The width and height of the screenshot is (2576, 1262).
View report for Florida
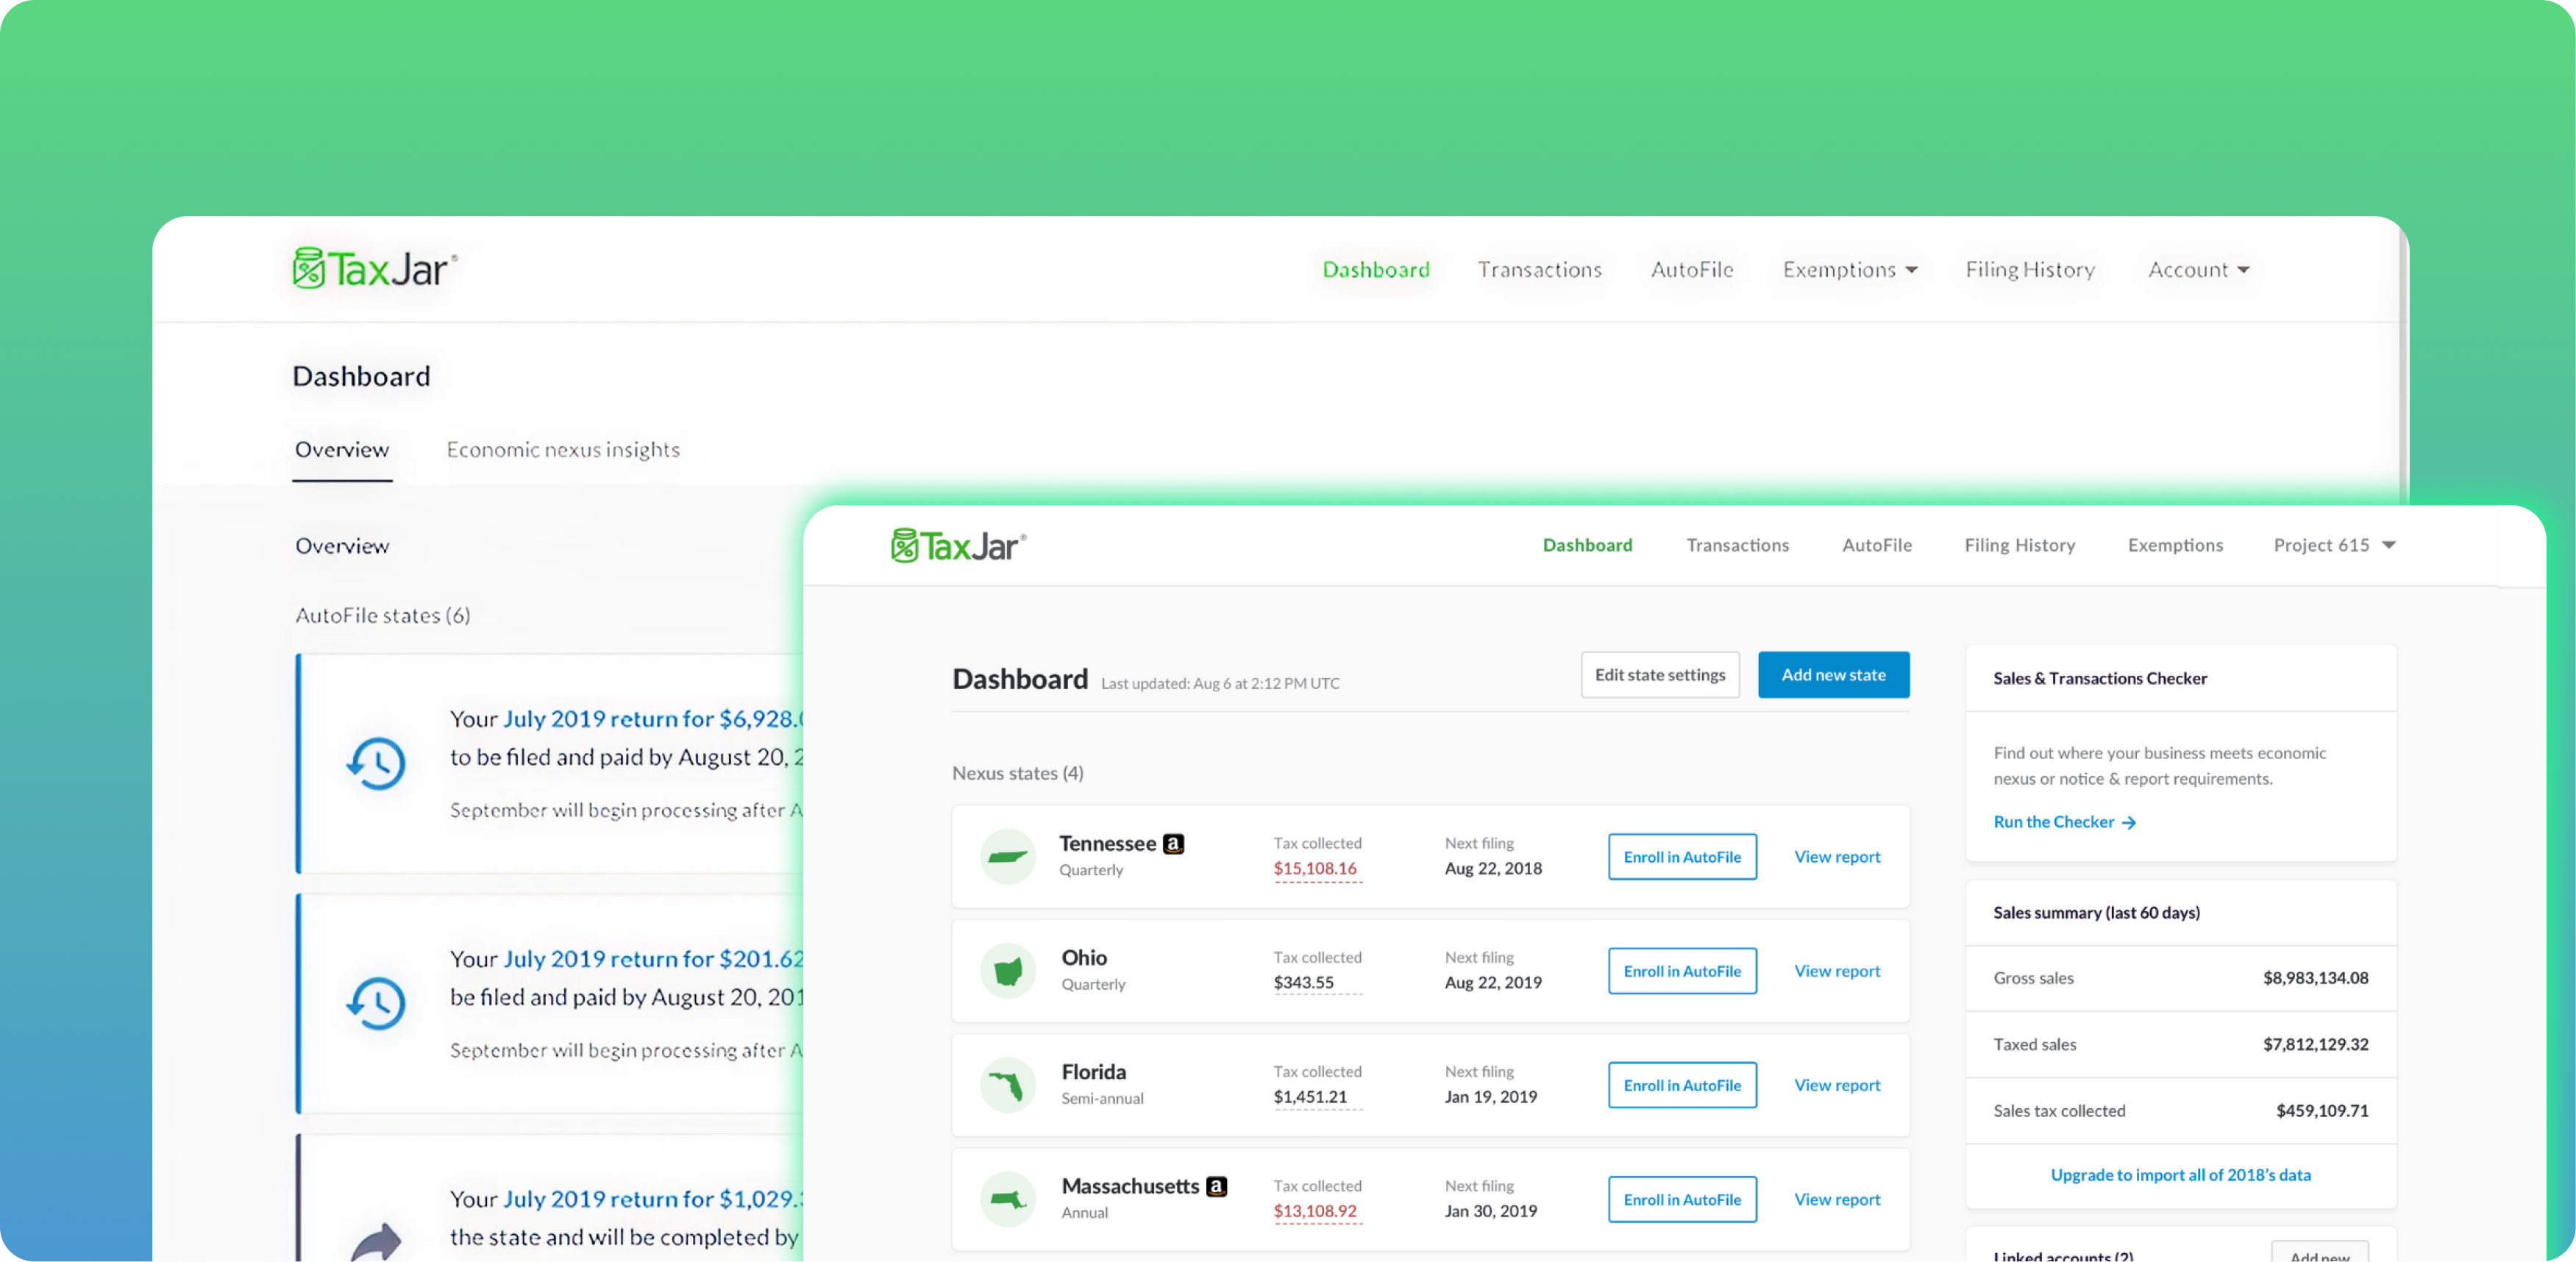[1837, 1085]
